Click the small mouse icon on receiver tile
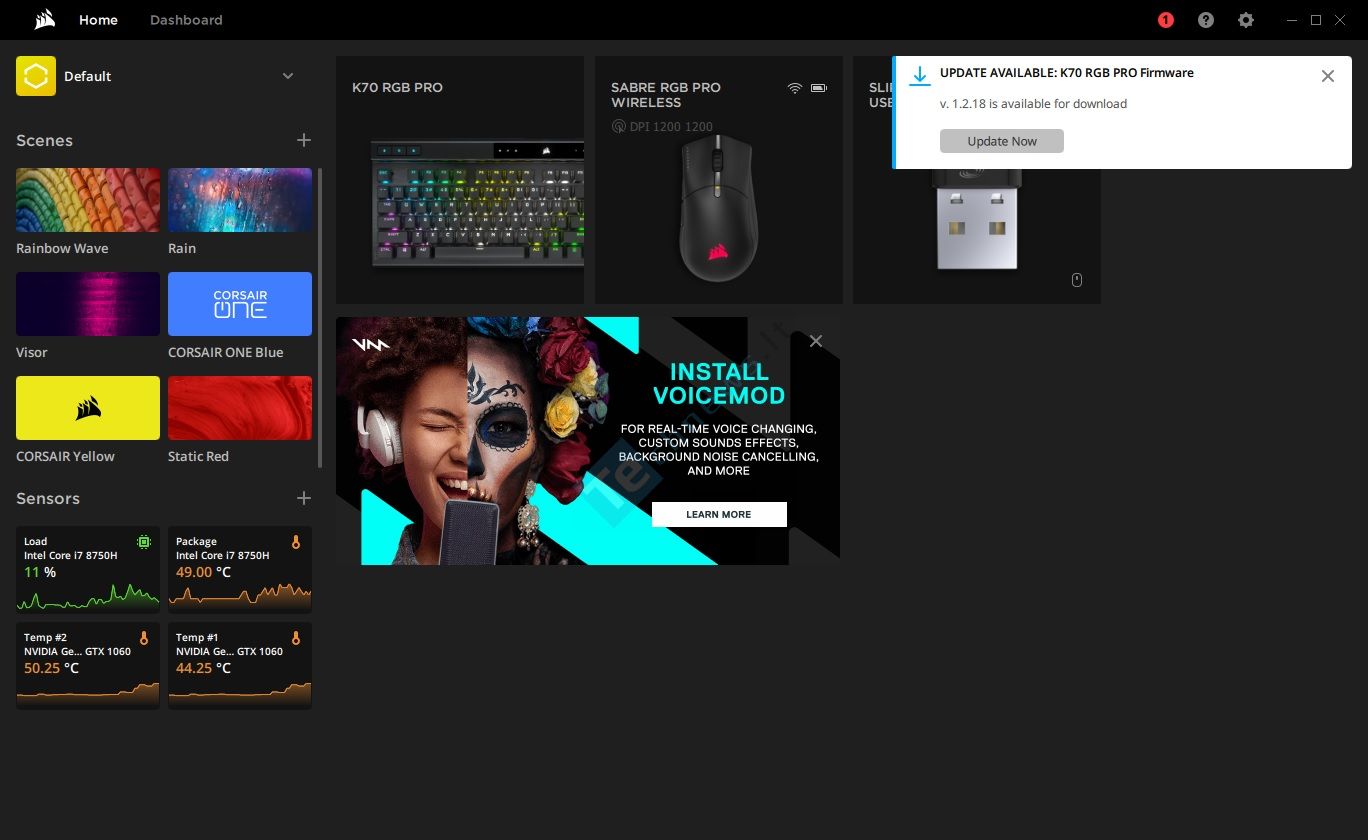This screenshot has width=1368, height=840. pos(1077,280)
